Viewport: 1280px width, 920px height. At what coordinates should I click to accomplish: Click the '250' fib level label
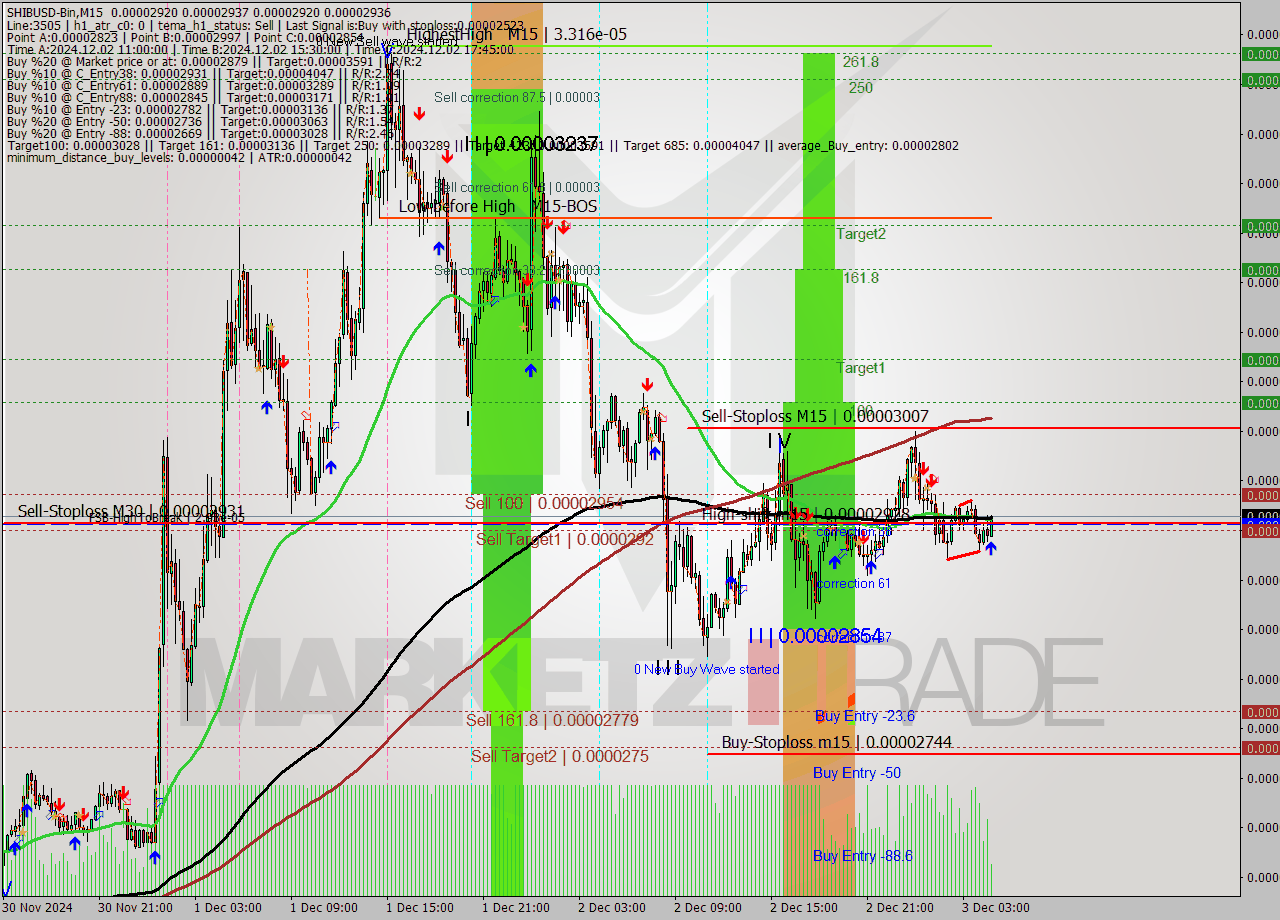(860, 88)
